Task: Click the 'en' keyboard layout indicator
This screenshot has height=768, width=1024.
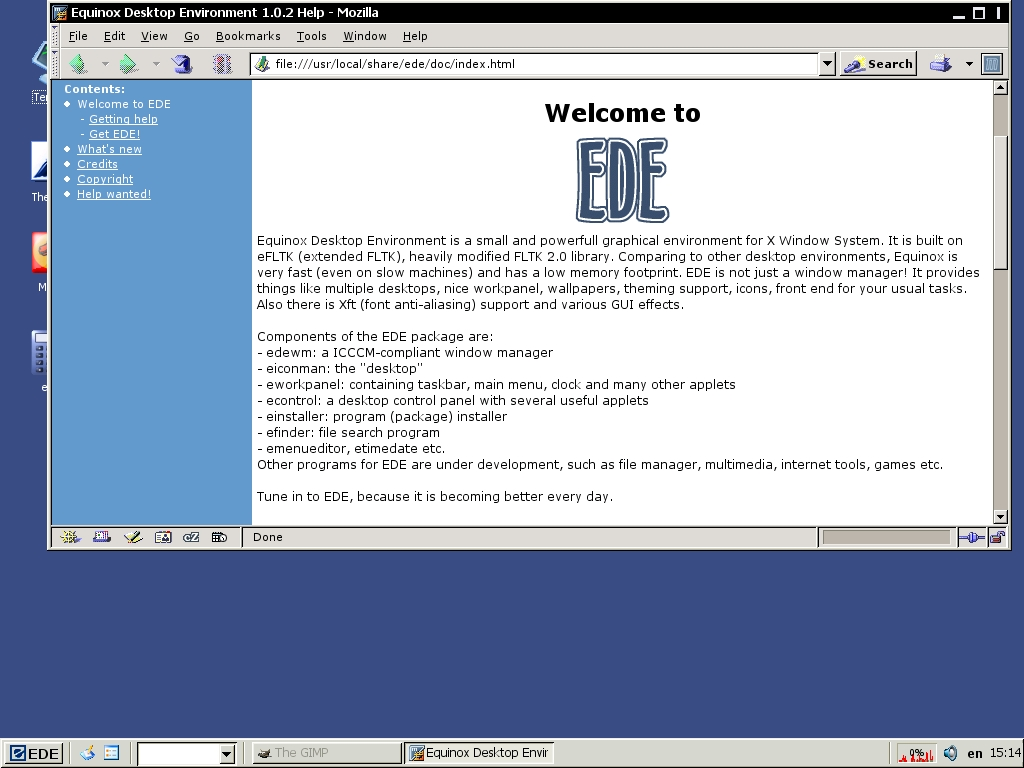Action: point(974,754)
